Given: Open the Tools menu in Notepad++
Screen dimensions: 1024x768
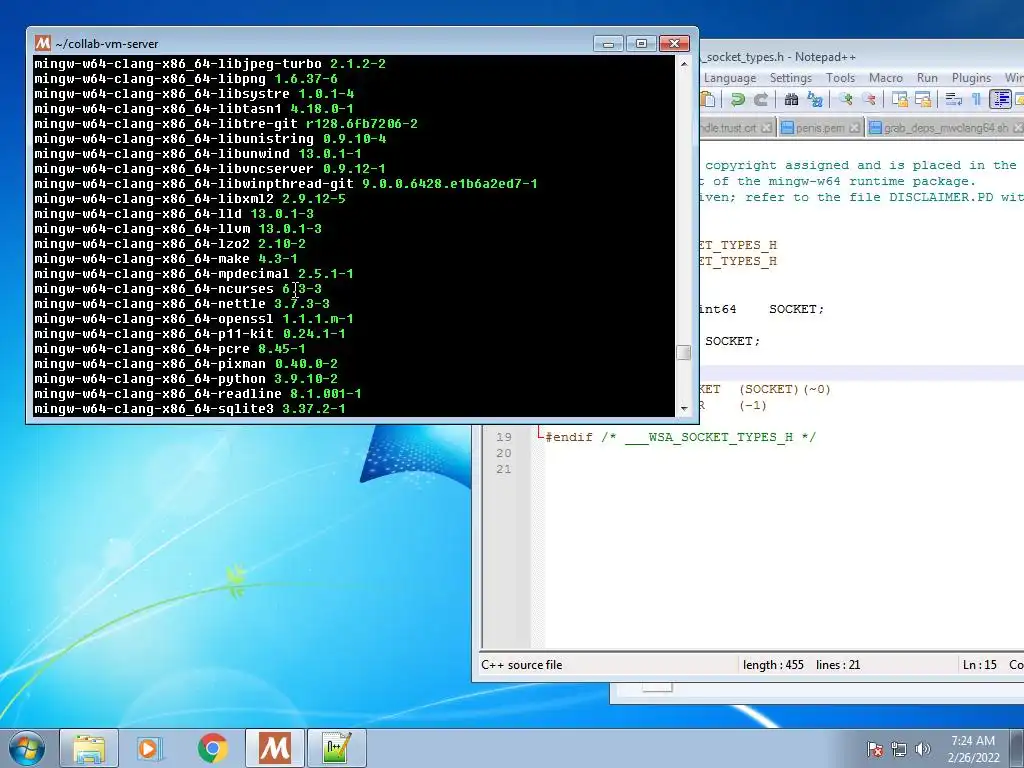Looking at the screenshot, I should pos(840,78).
